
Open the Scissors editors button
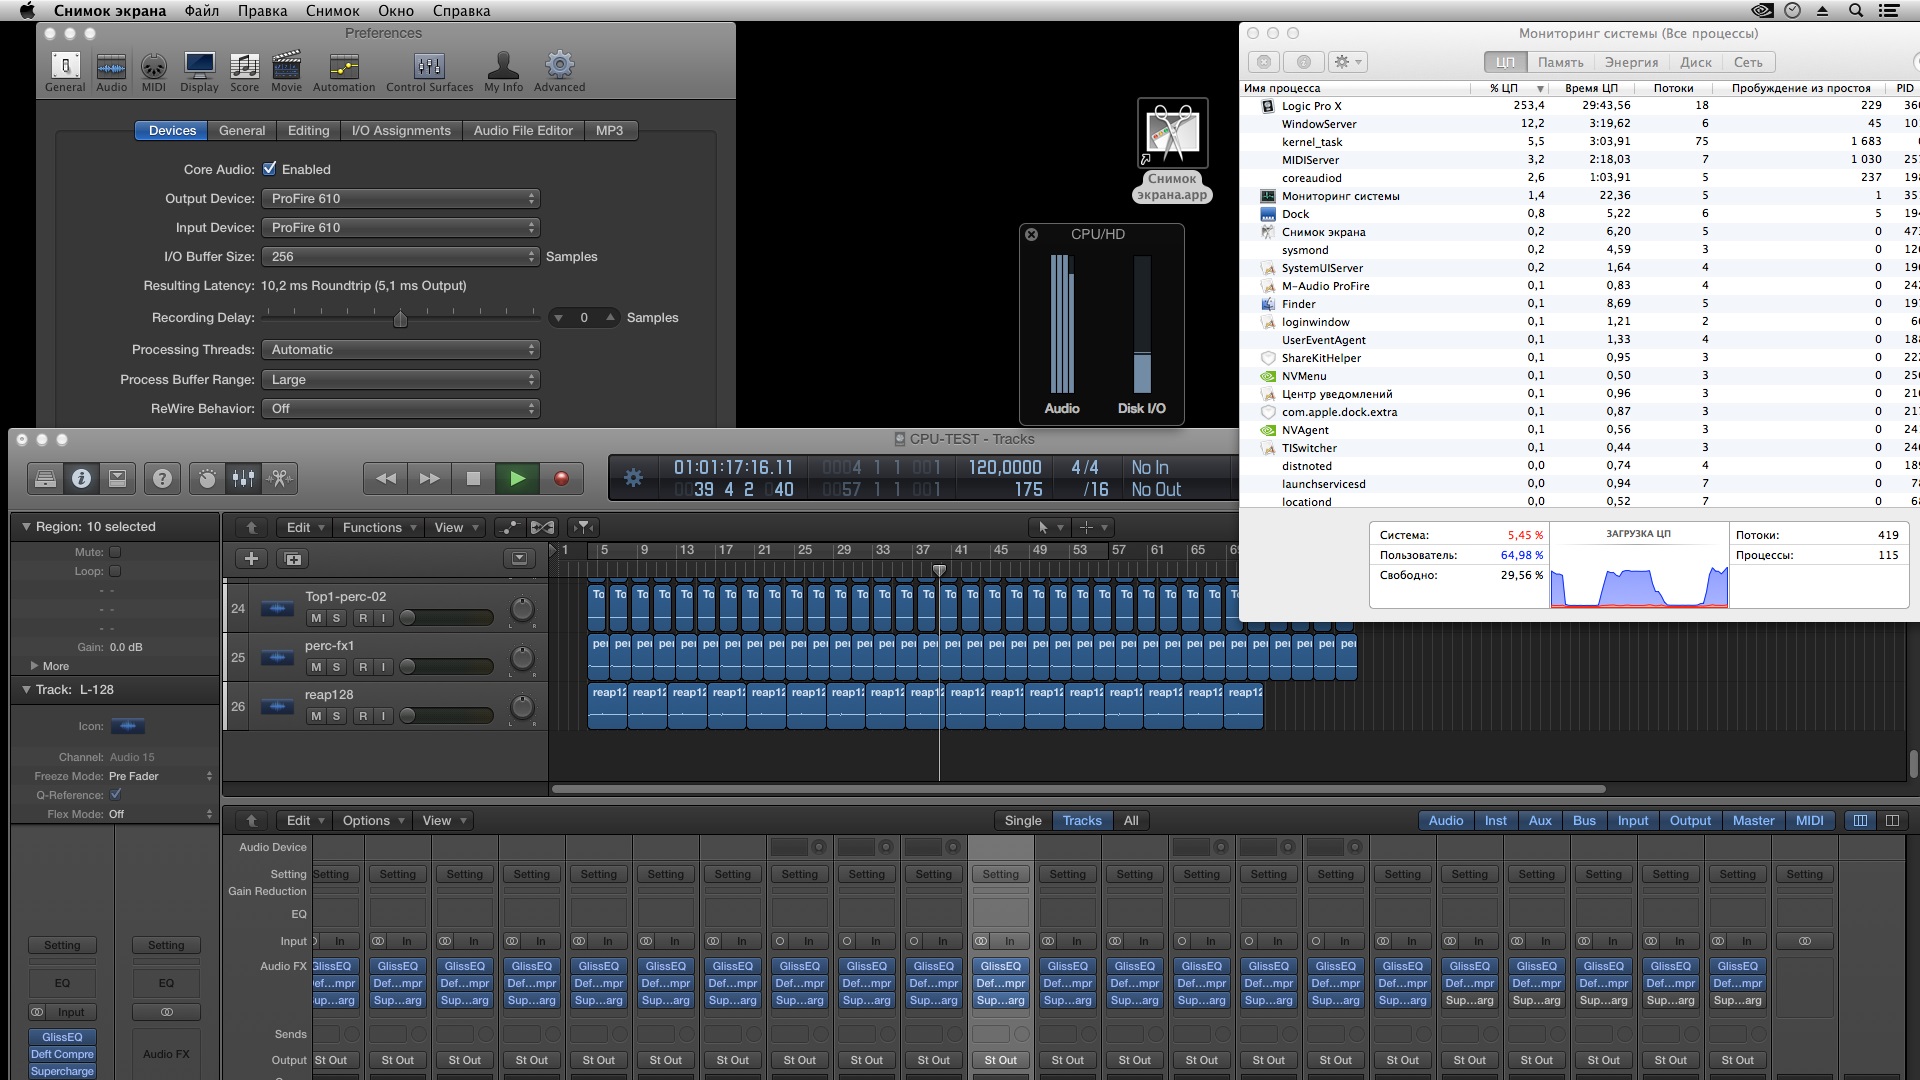coord(280,479)
